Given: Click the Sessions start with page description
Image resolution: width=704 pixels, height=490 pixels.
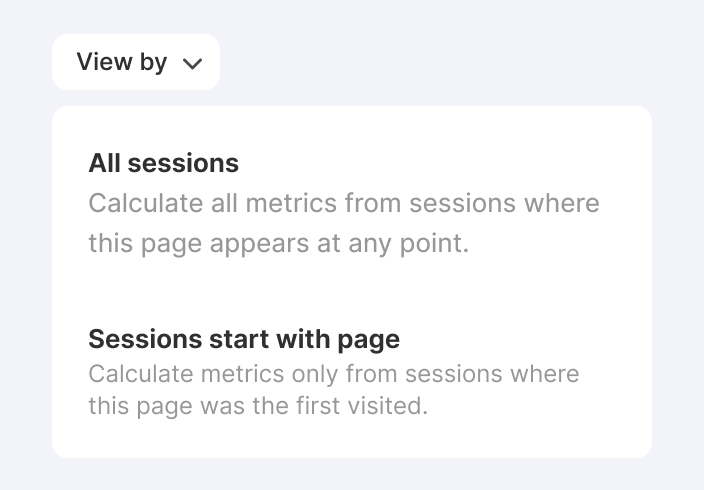Looking at the screenshot, I should (333, 391).
